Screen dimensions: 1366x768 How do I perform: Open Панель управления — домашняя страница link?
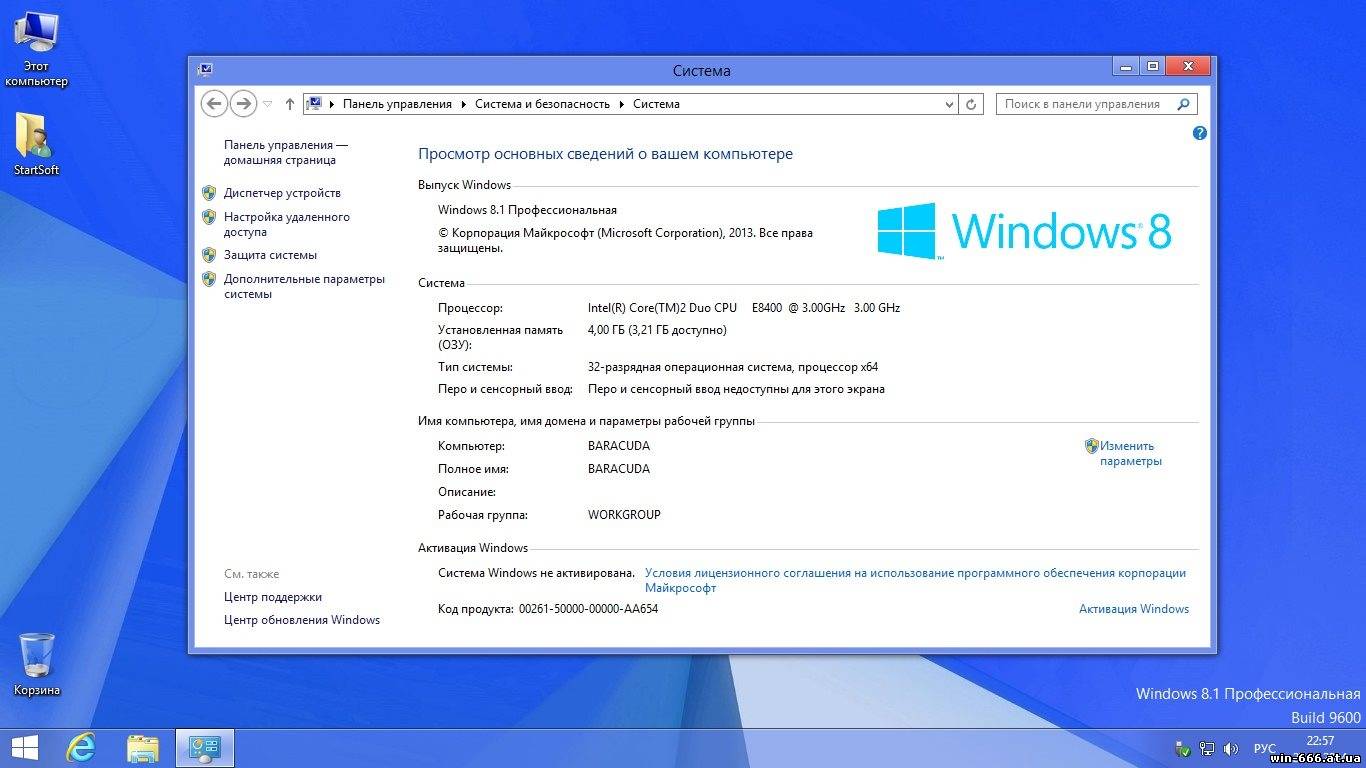286,152
